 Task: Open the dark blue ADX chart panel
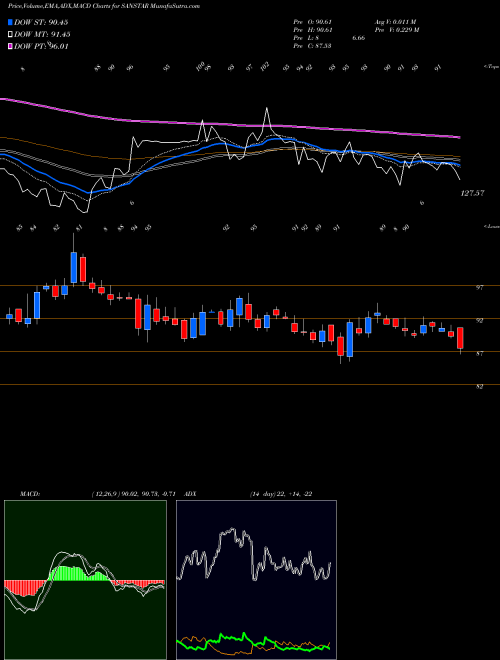[x=256, y=580]
